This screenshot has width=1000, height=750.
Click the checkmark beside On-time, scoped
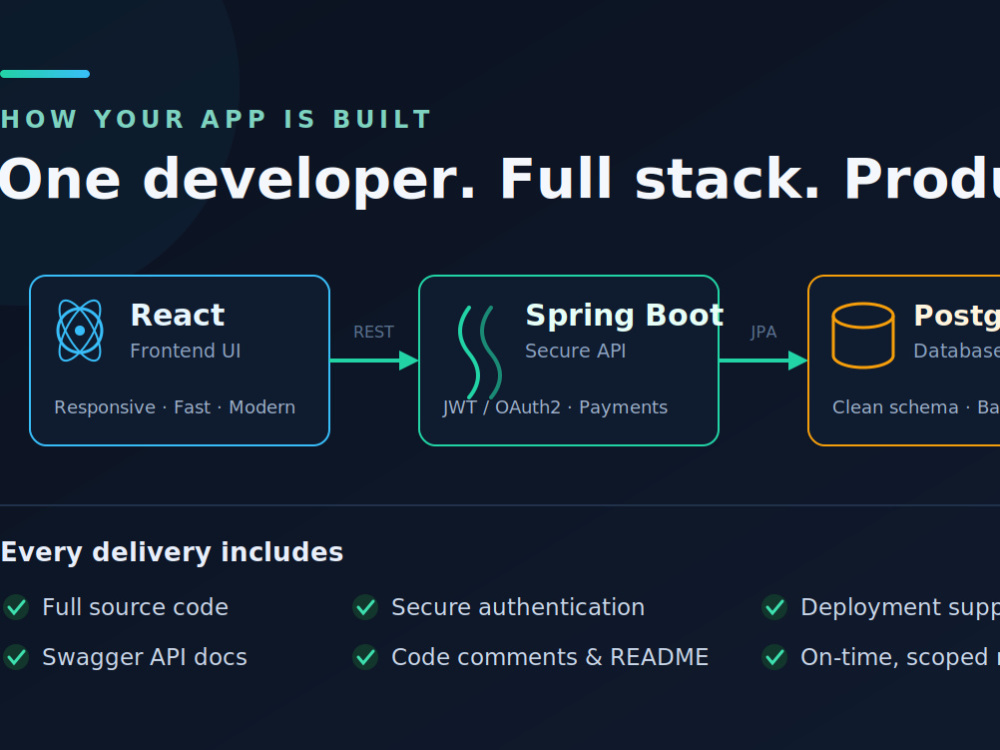pos(775,657)
